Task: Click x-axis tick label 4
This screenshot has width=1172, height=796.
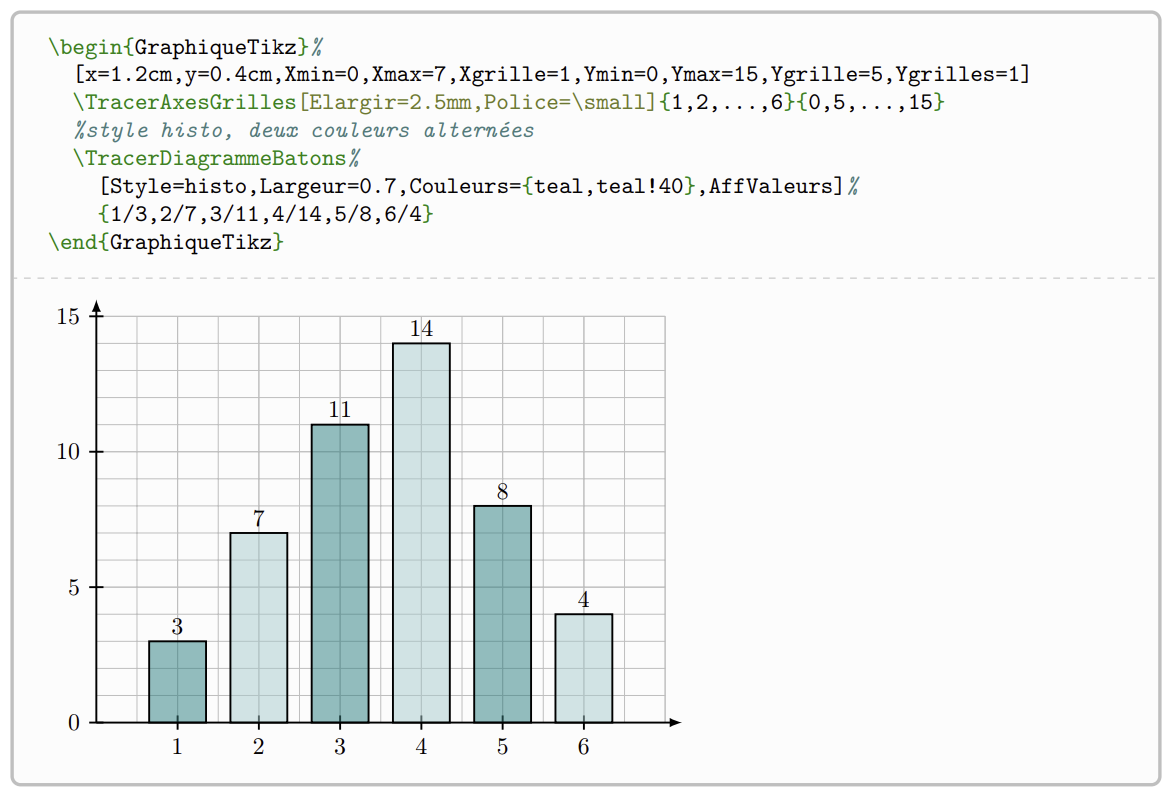Action: (x=421, y=747)
